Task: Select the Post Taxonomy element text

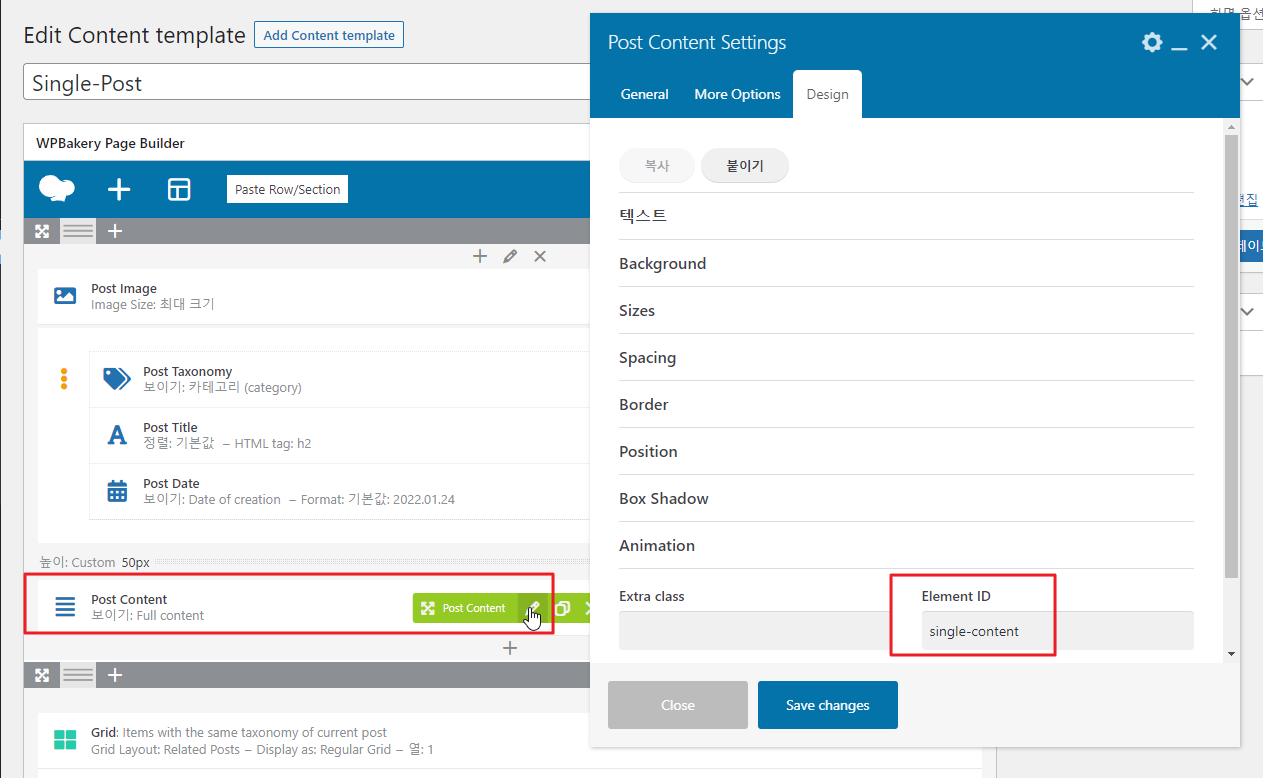Action: coord(187,371)
